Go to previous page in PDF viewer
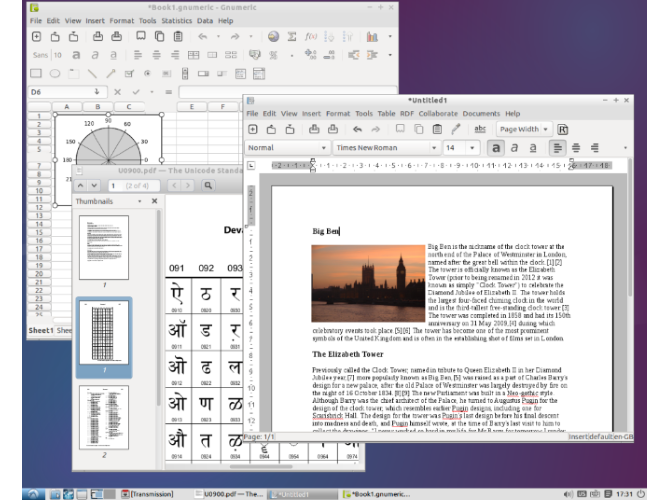Image resolution: width=670 pixels, height=500 pixels. point(81,185)
